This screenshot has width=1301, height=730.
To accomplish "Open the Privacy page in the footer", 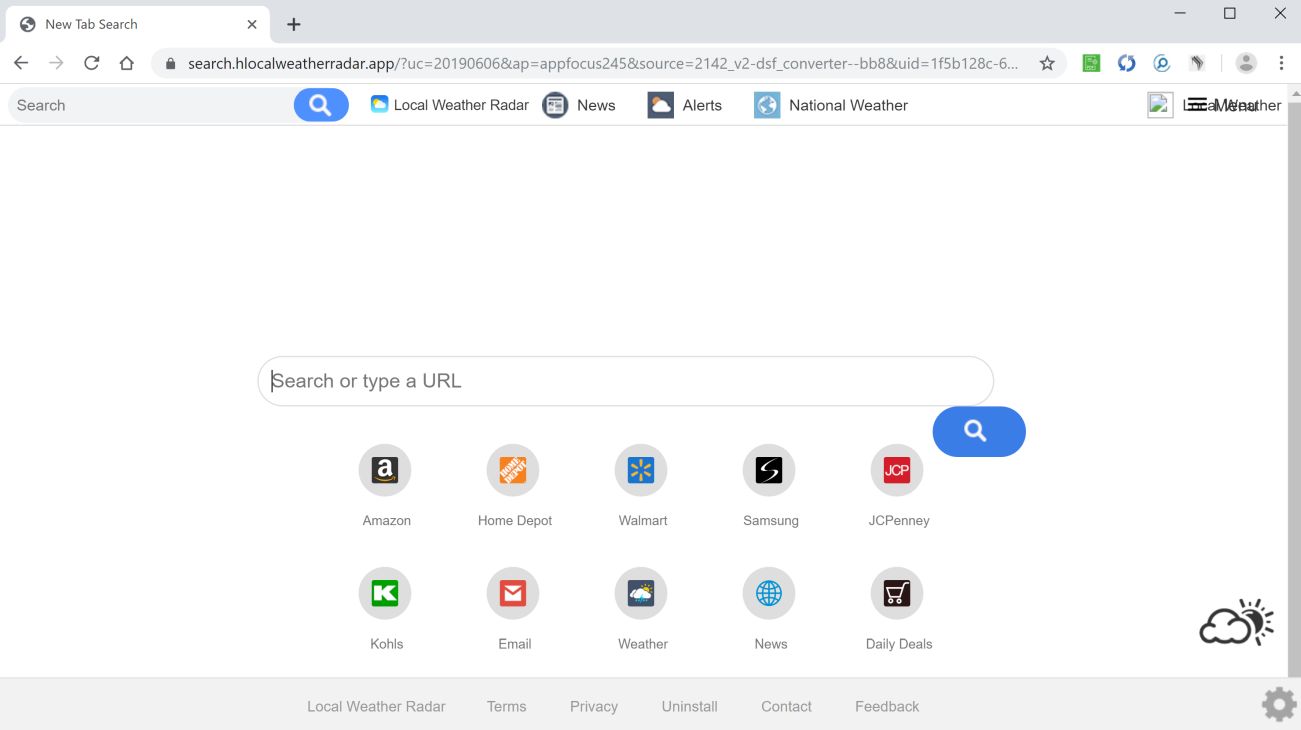I will 593,706.
